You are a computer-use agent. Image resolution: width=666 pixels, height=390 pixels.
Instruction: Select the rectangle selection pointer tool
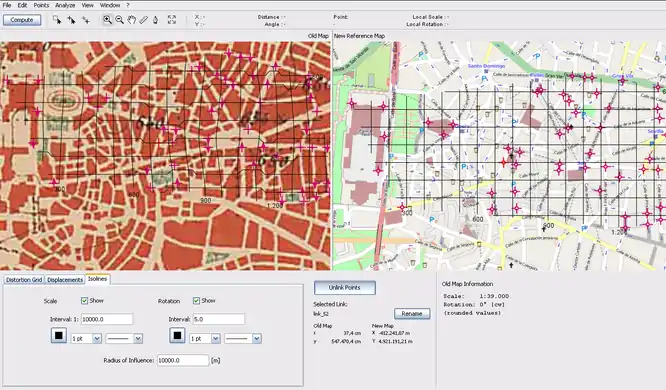tap(56, 20)
